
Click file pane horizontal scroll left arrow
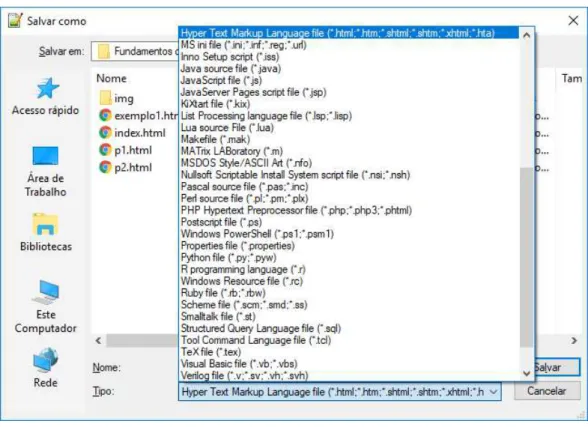pos(98,340)
